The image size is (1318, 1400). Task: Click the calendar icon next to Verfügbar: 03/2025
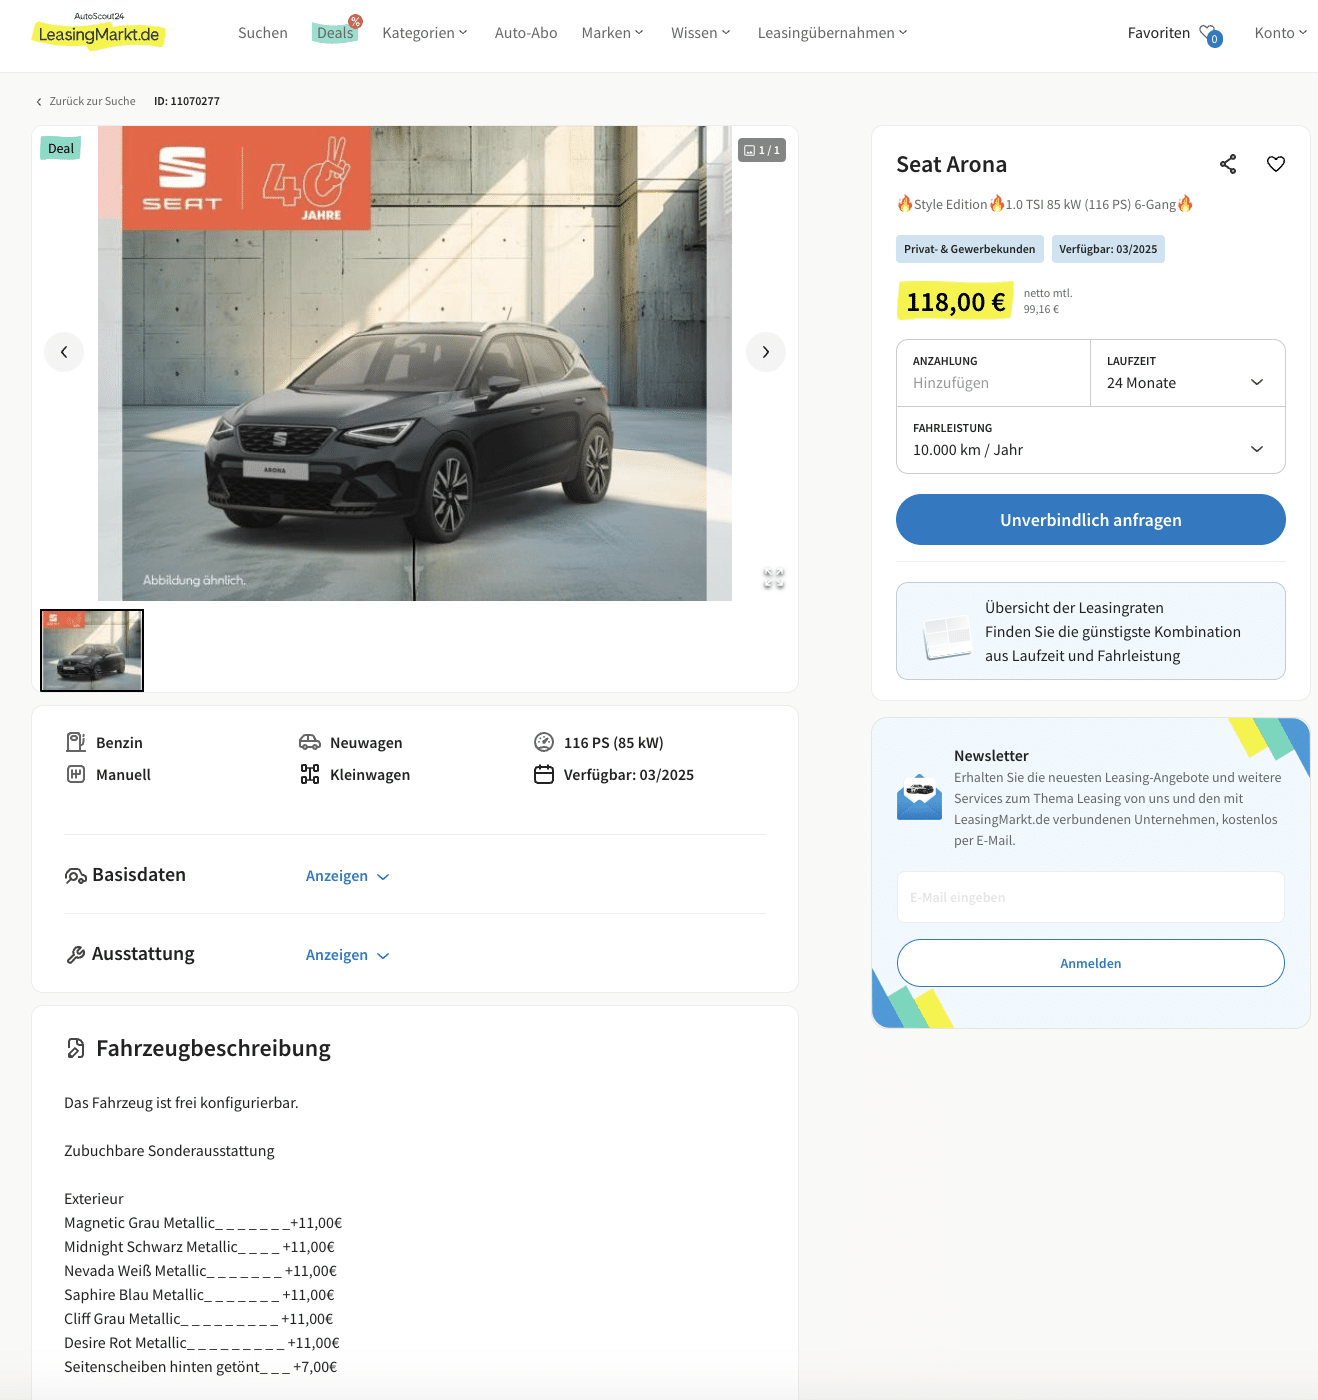tap(544, 774)
